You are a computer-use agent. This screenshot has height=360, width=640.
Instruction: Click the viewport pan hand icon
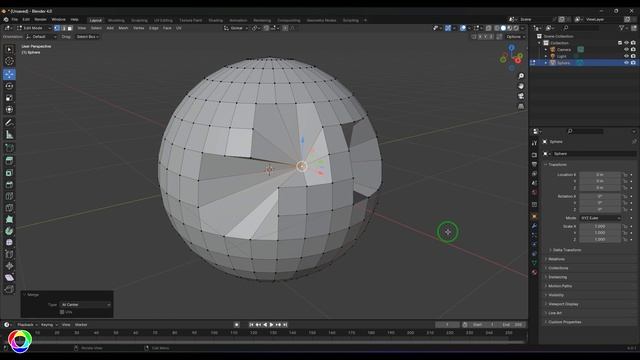click(521, 86)
